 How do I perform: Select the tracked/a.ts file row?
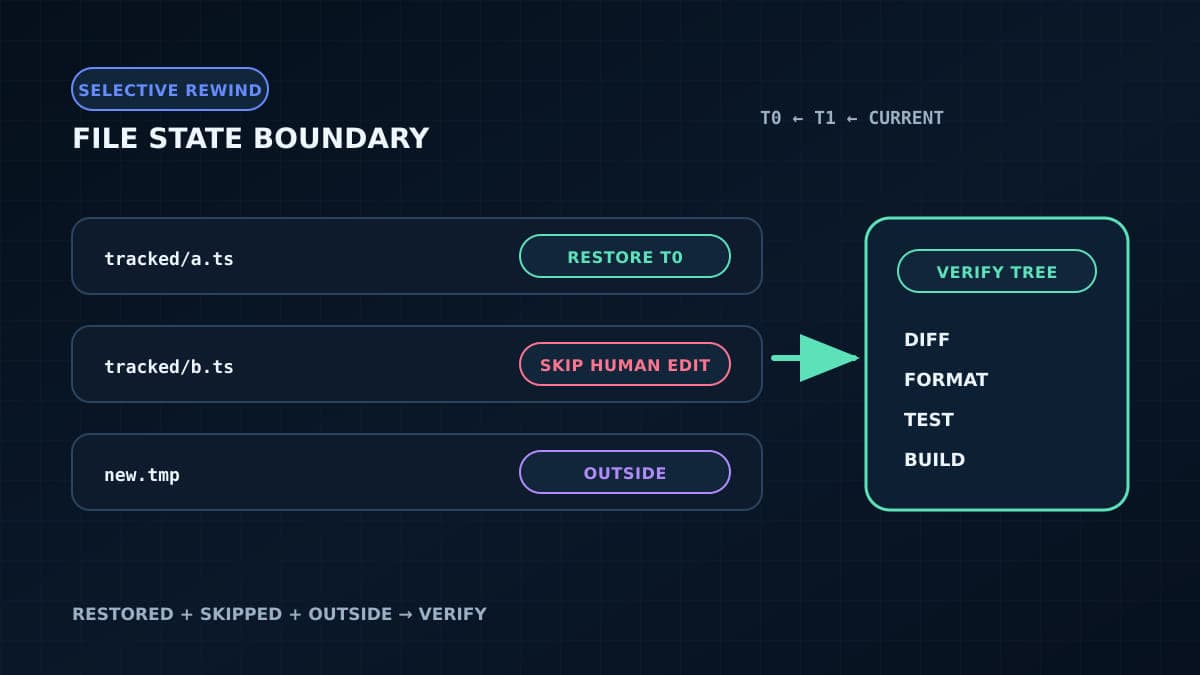pos(417,256)
